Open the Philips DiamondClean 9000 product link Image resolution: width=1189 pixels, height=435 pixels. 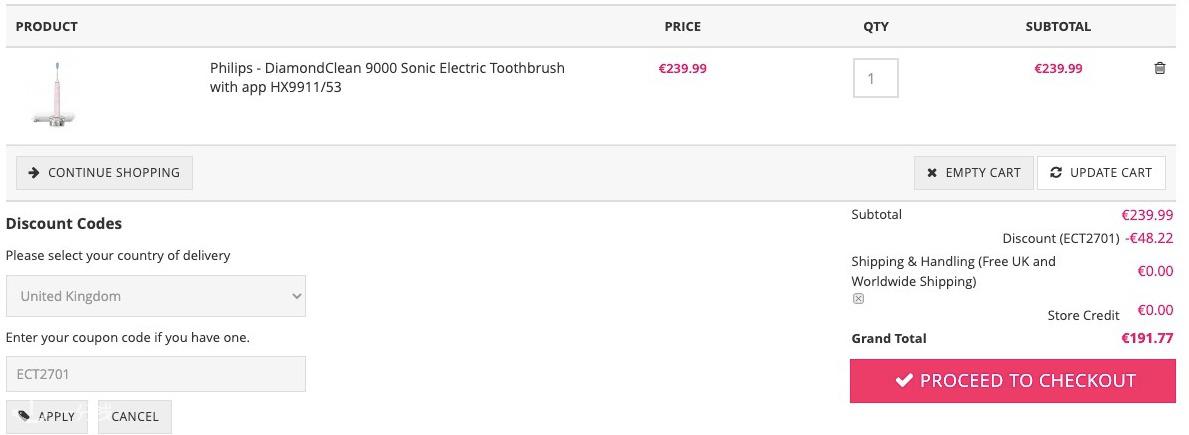(387, 77)
